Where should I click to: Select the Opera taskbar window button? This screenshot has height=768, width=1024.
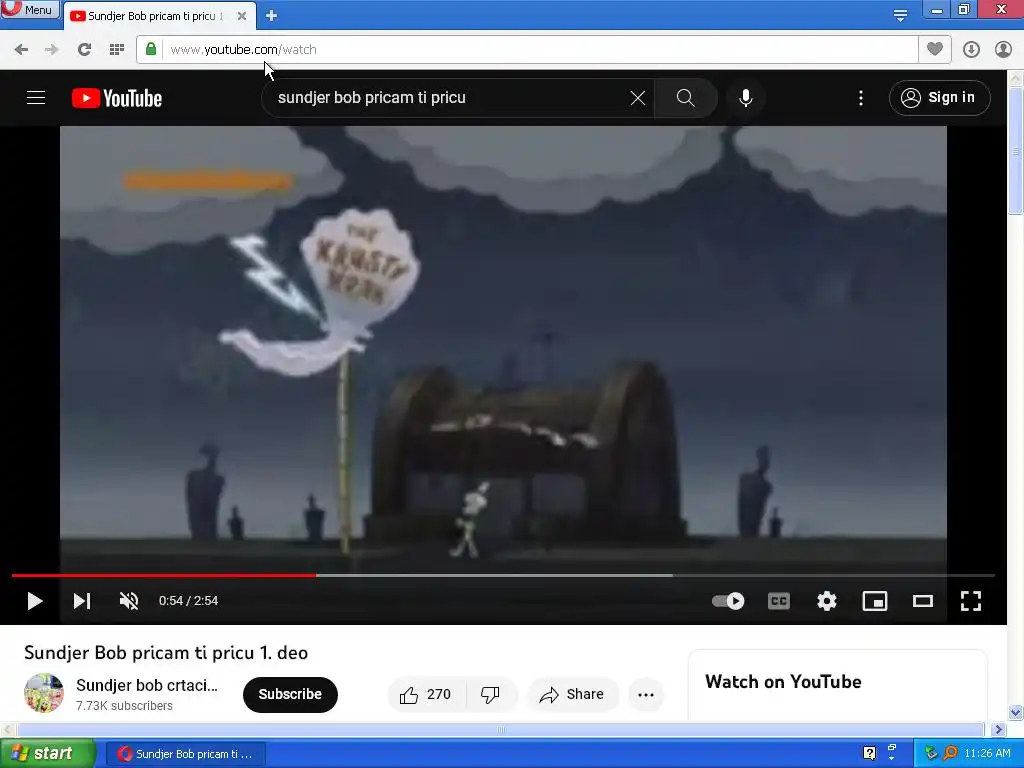pyautogui.click(x=185, y=754)
